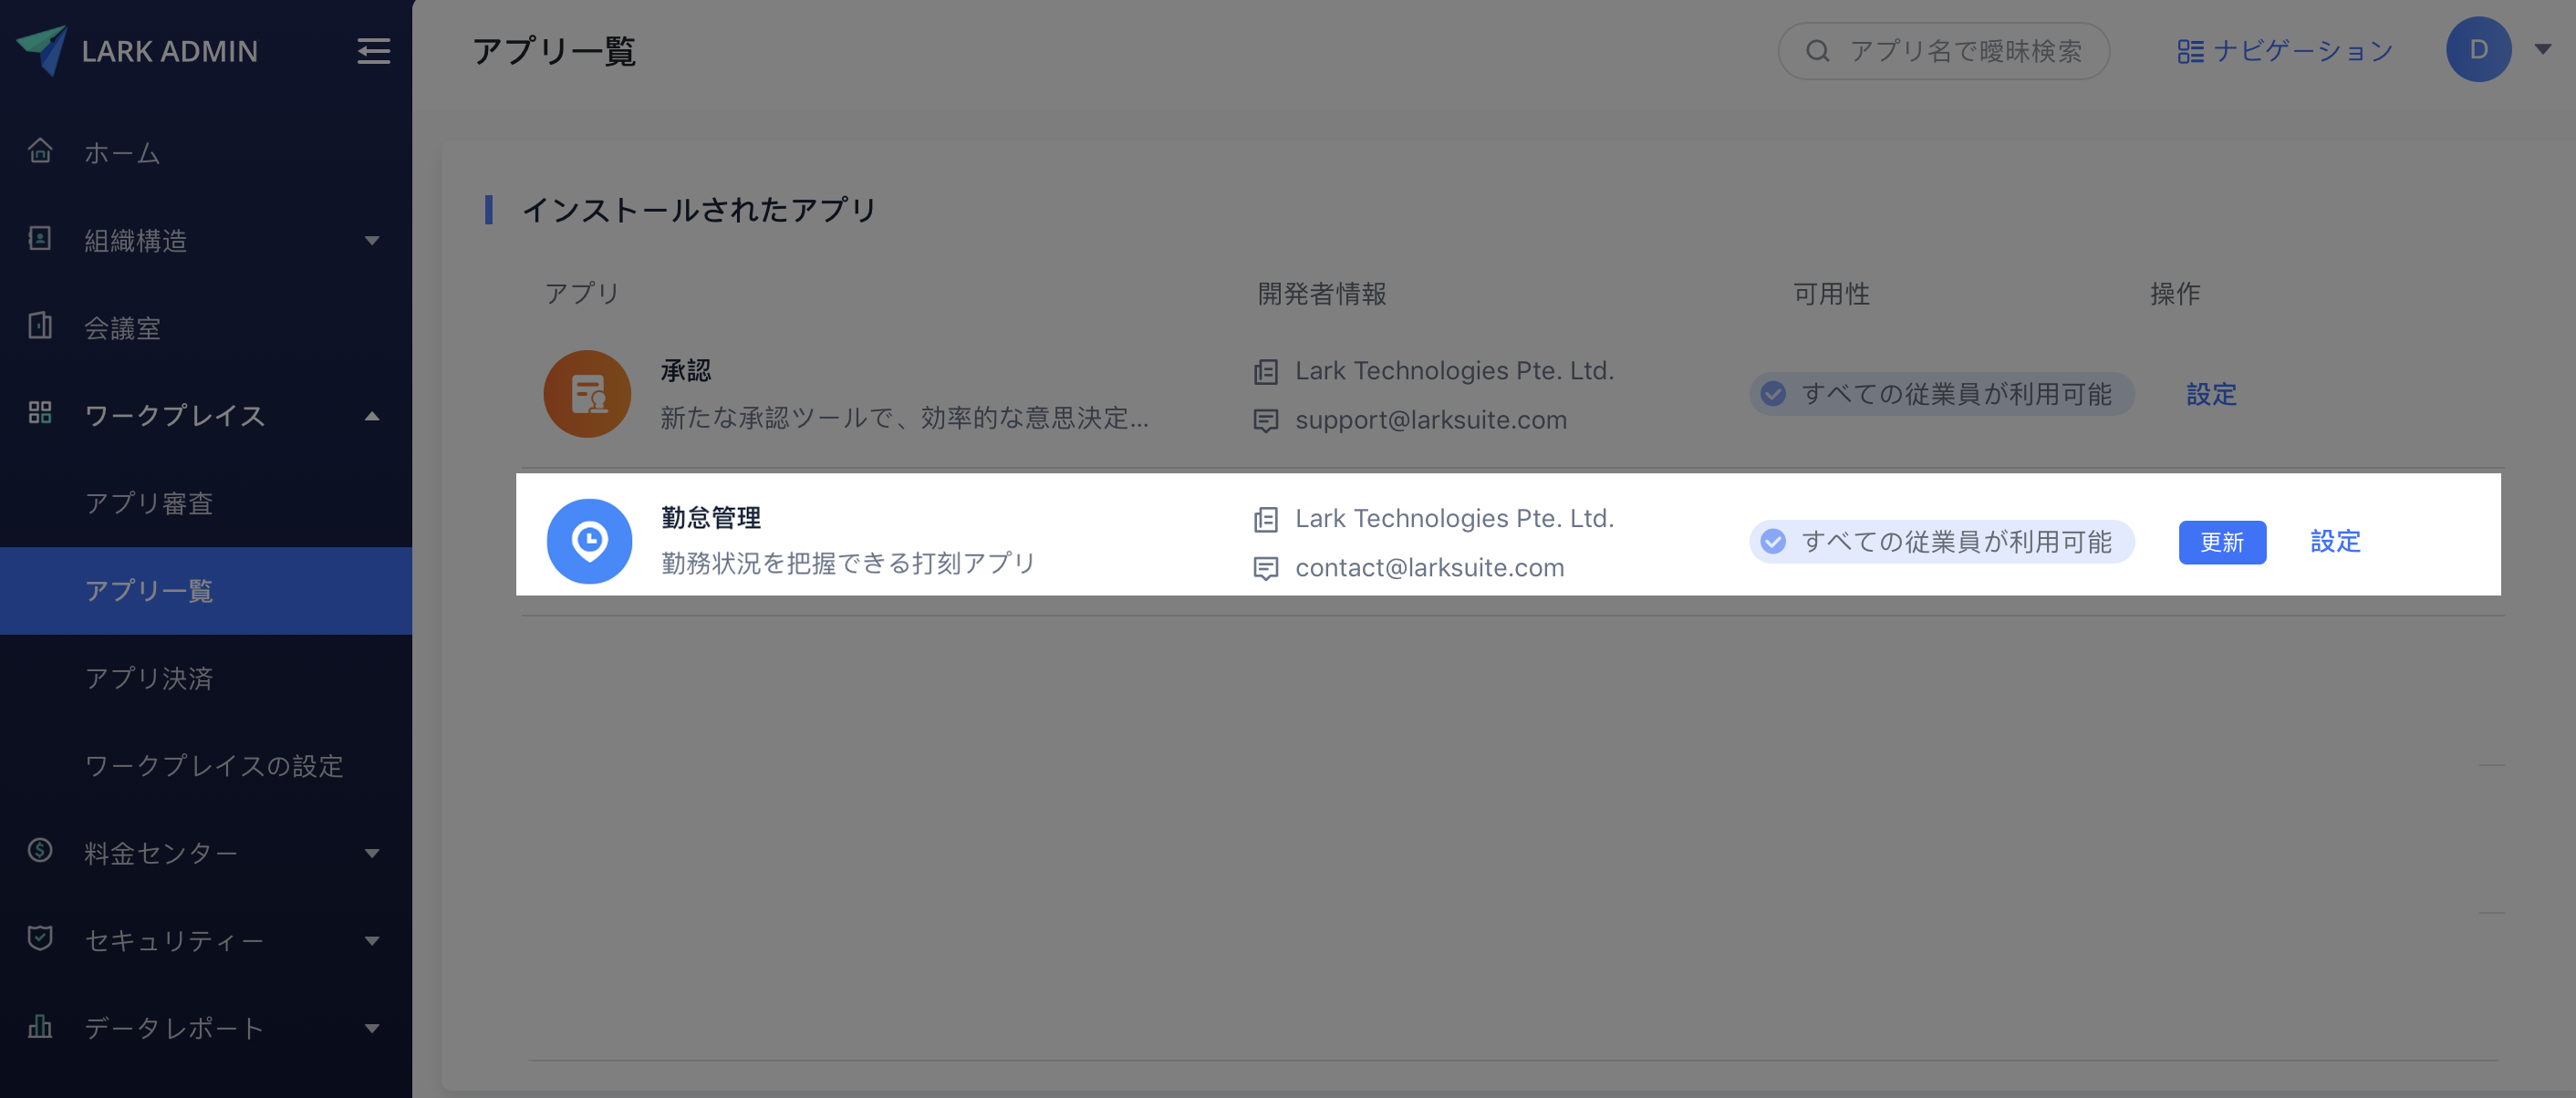
Task: Click the Lark Admin logo icon
Action: pyautogui.click(x=41, y=49)
